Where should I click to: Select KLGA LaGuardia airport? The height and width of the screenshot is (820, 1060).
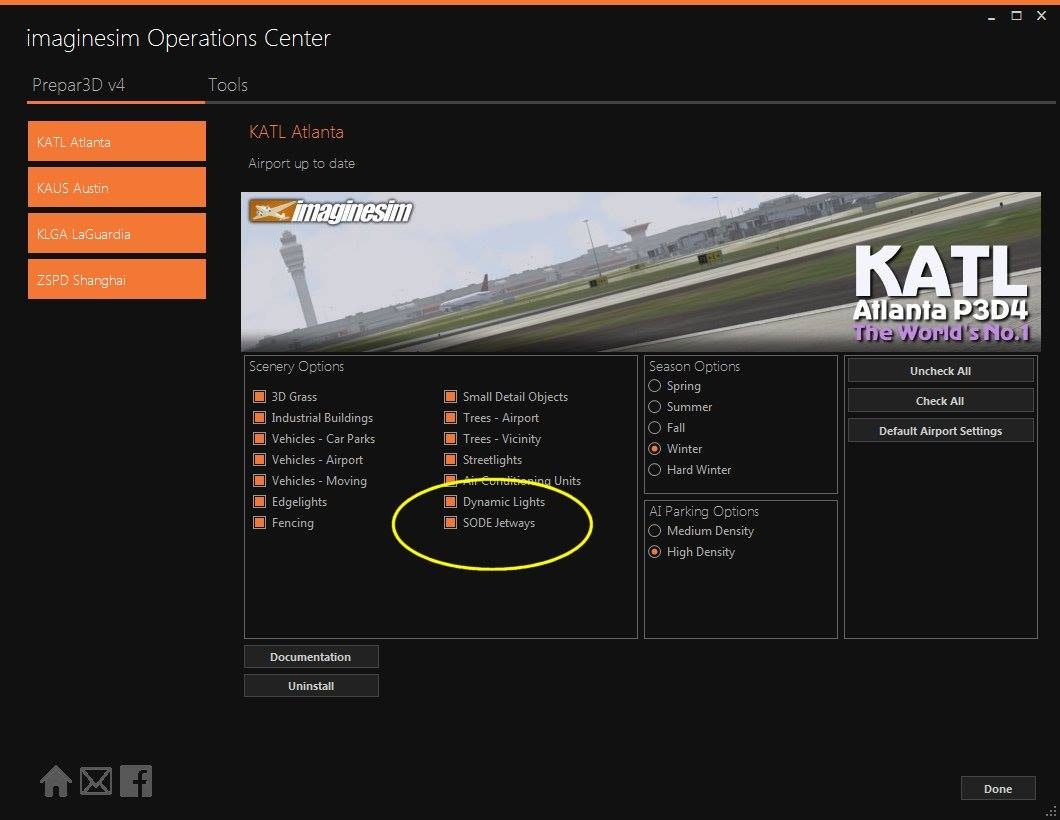coord(117,233)
